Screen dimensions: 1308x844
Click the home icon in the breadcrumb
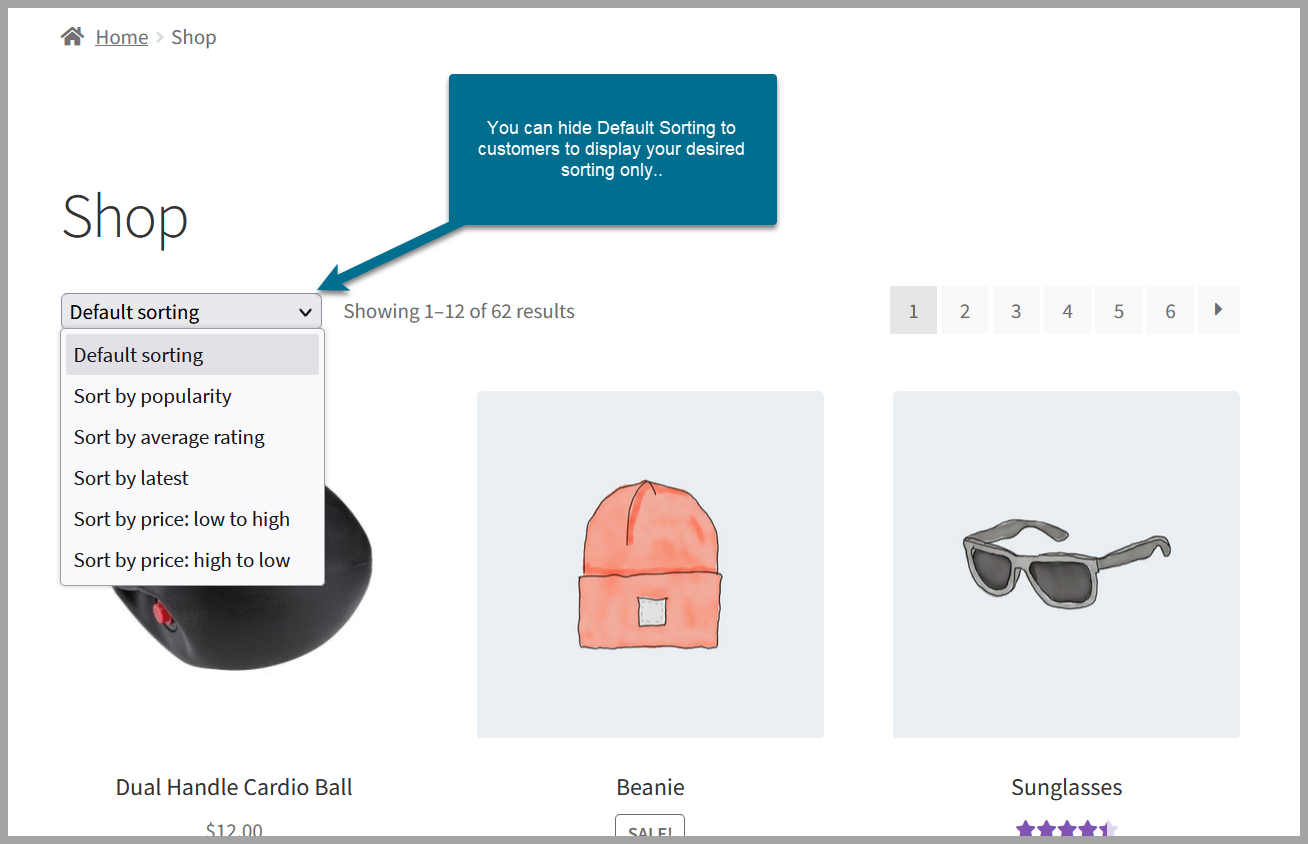[71, 34]
